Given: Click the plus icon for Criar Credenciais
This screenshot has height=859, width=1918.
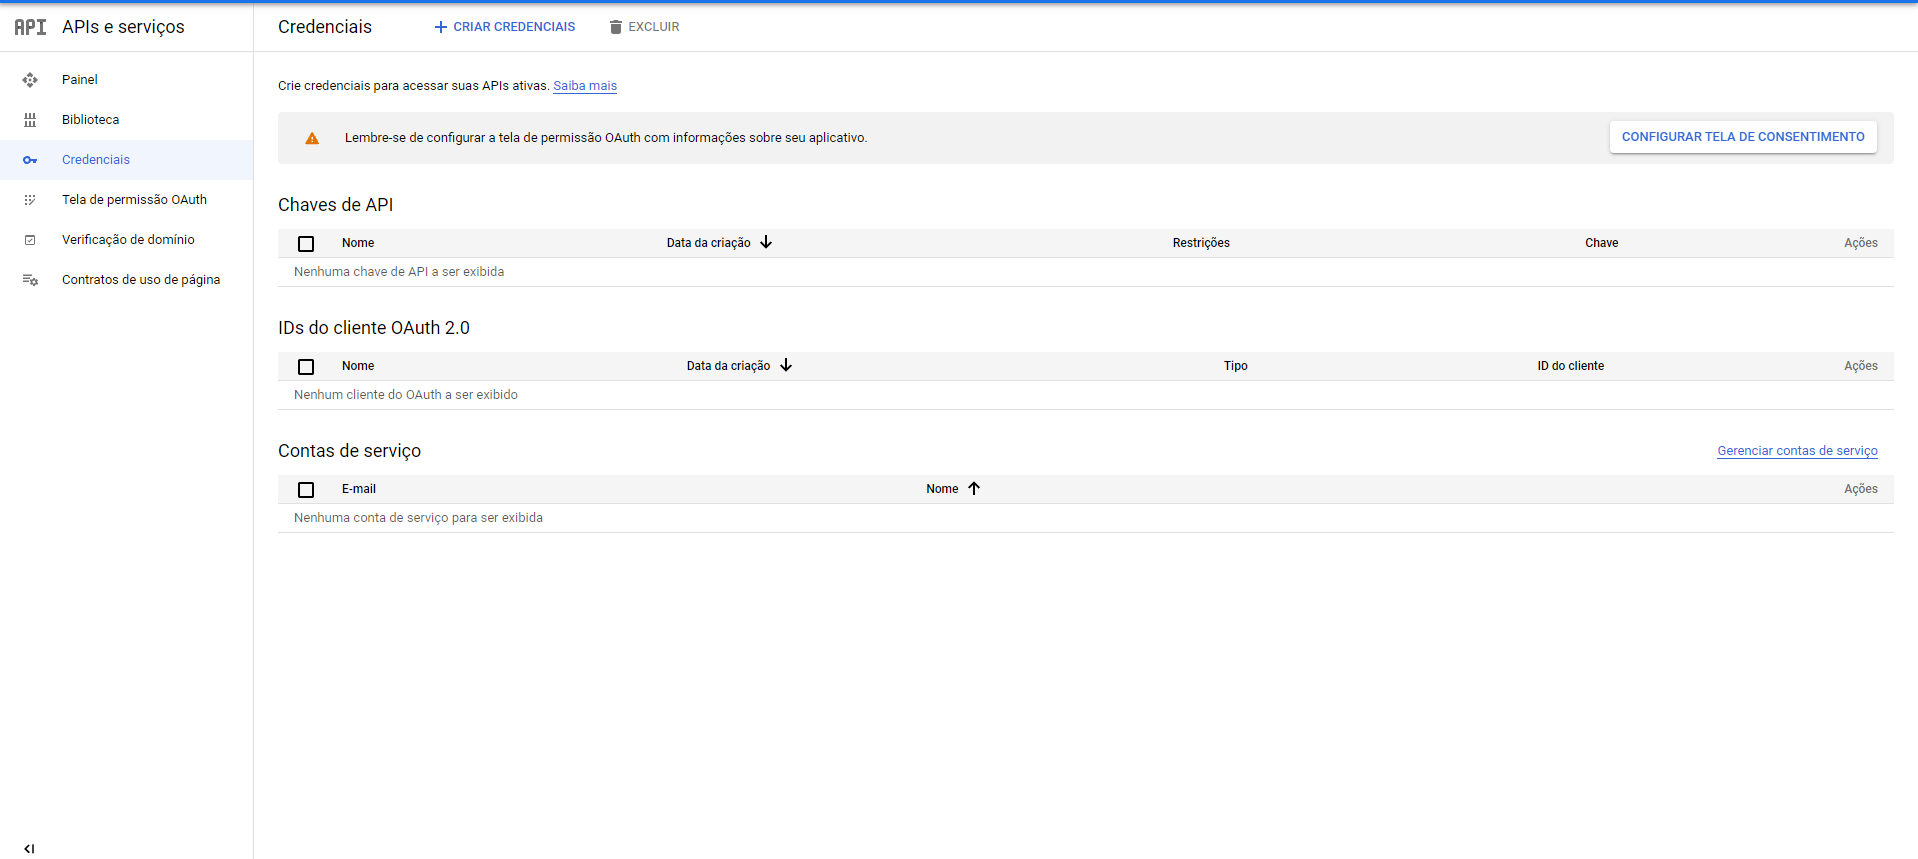Looking at the screenshot, I should coord(440,27).
